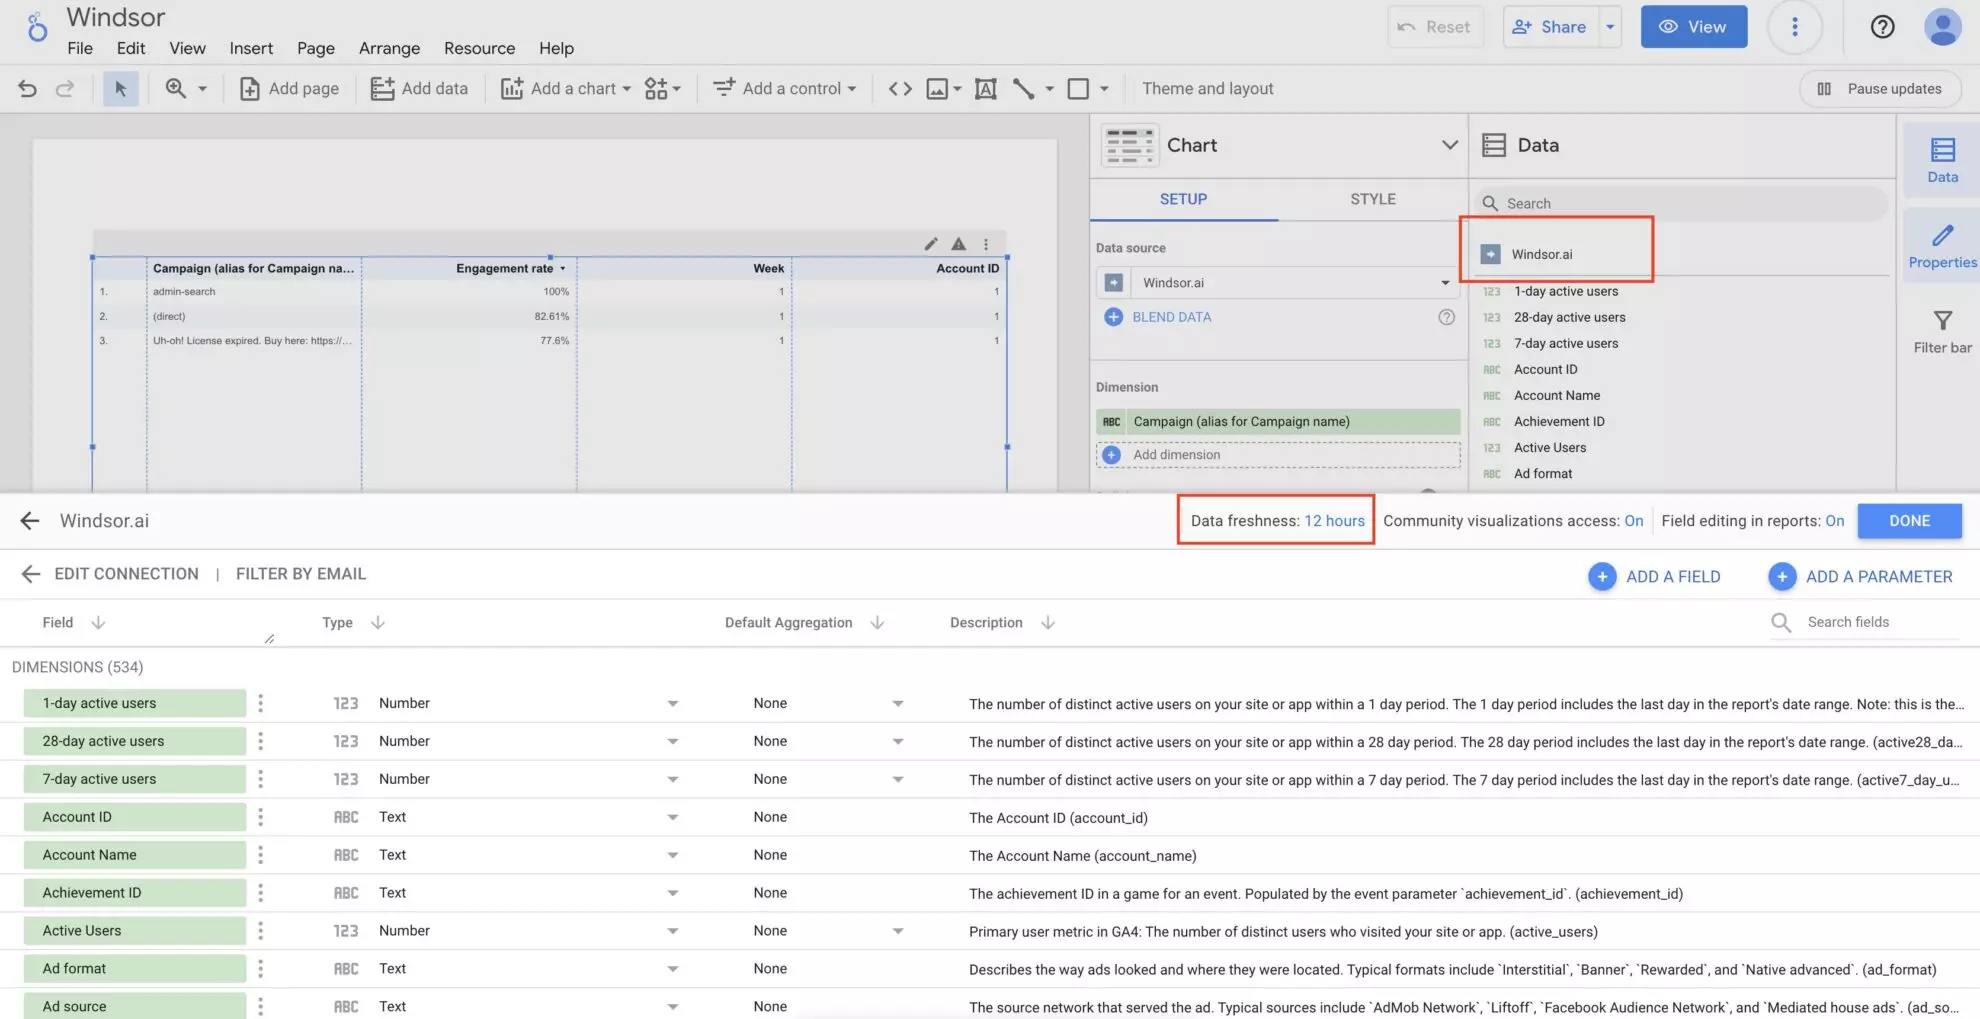Open the Filter bar icon
This screenshot has width=1980, height=1019.
(x=1942, y=331)
